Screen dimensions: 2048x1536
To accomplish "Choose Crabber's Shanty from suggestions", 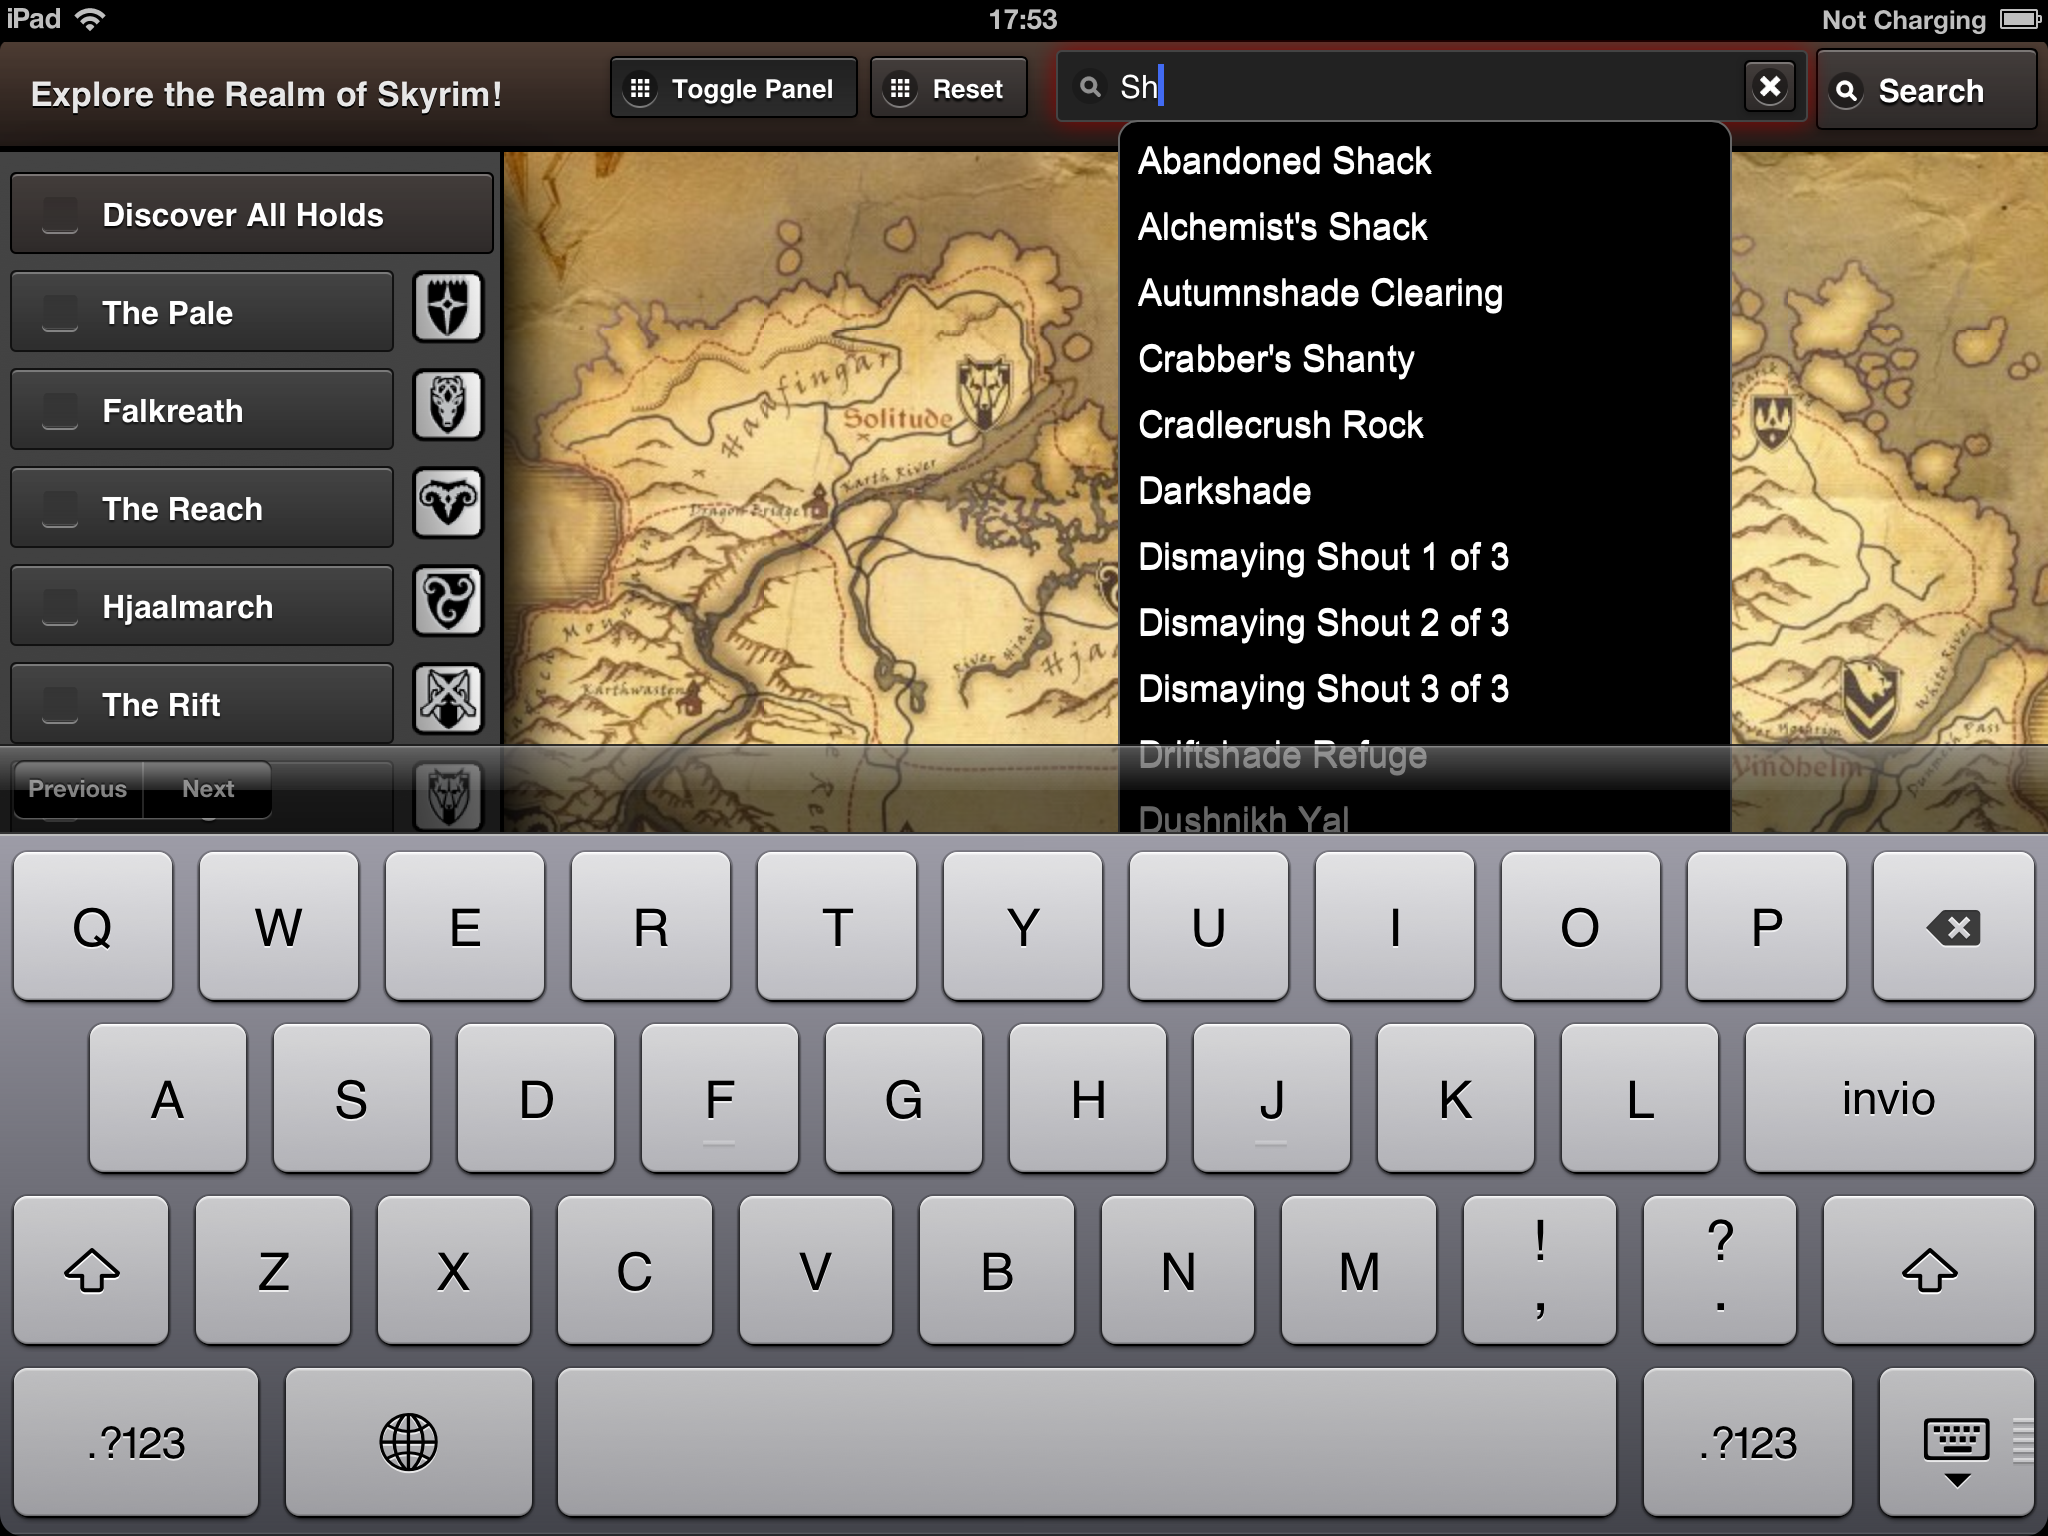I will [1424, 359].
